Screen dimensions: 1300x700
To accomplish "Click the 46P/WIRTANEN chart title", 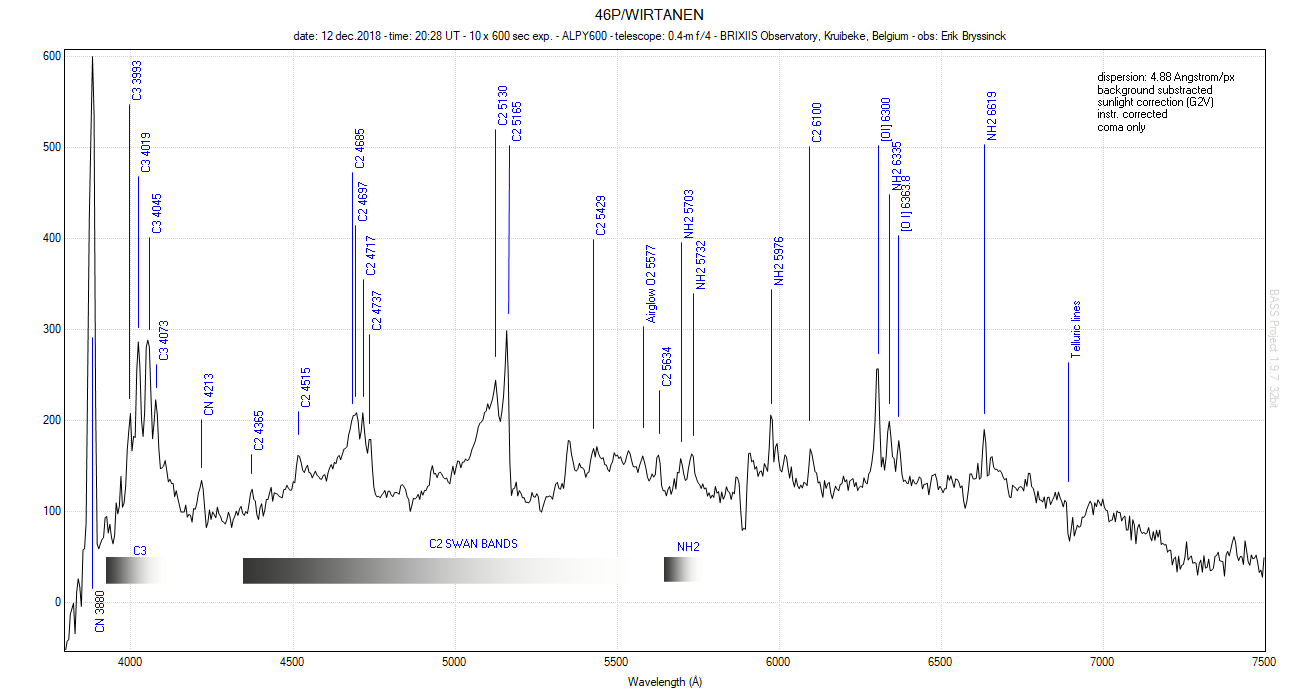I will 649,17.
